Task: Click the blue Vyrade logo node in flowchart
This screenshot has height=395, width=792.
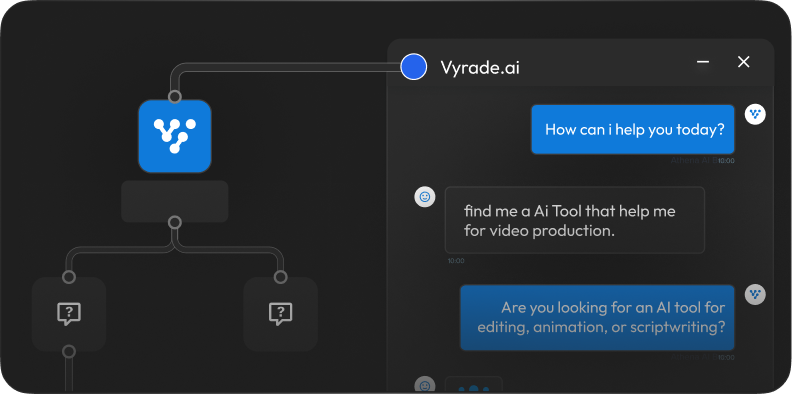Action: pos(175,136)
